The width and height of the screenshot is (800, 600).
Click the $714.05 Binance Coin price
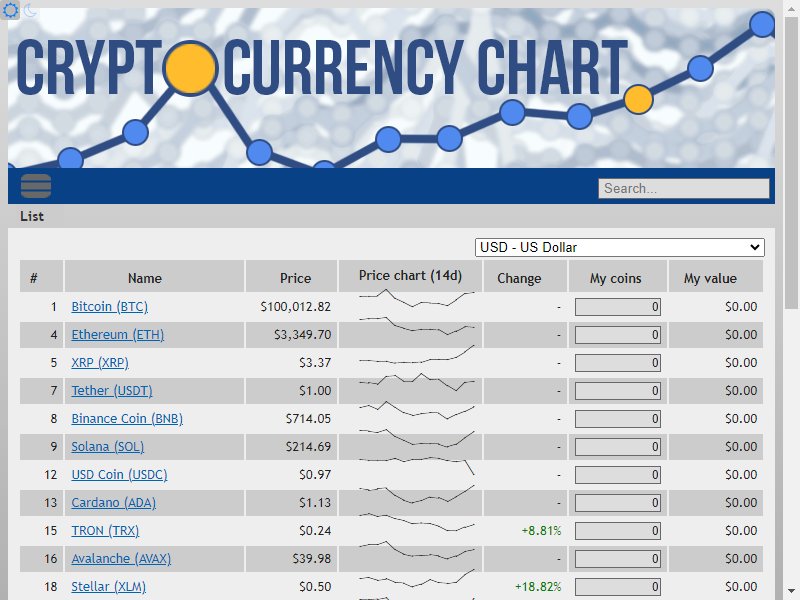click(x=308, y=419)
